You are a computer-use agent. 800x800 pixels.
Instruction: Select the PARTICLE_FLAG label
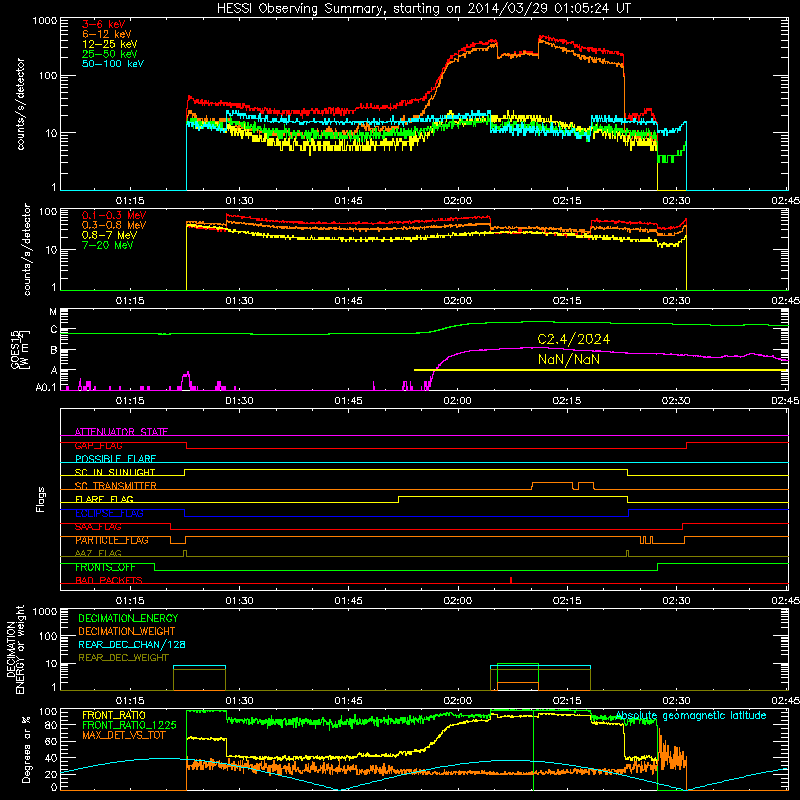tap(112, 540)
